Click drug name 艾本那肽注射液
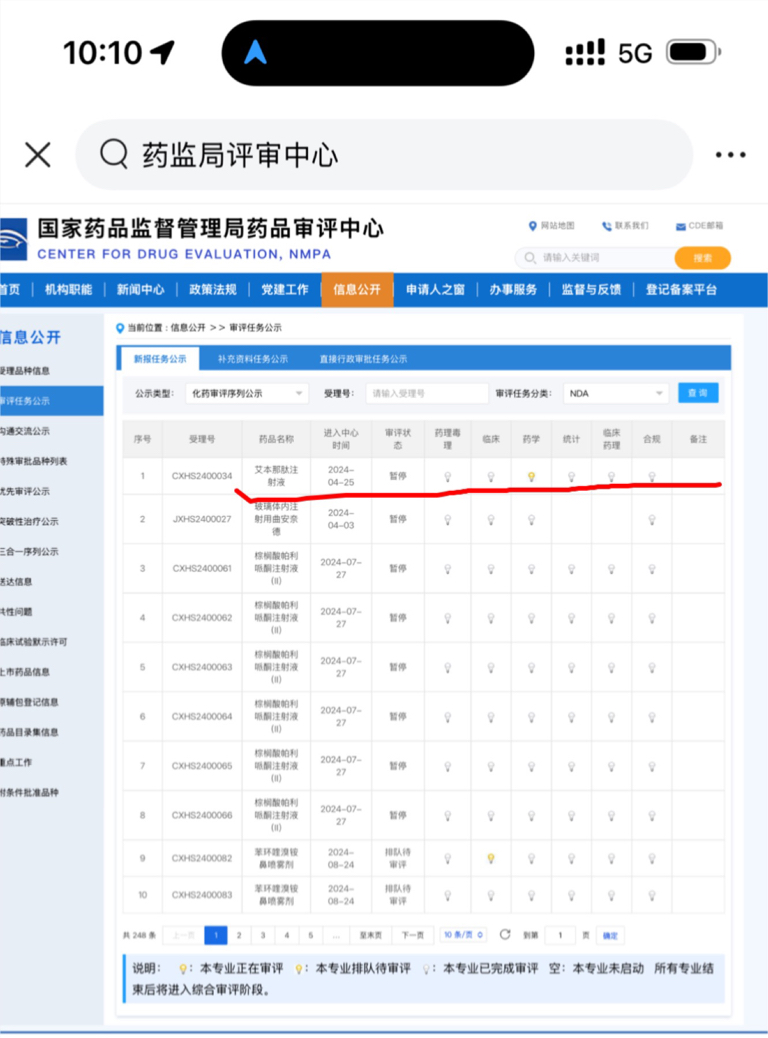 (x=276, y=476)
